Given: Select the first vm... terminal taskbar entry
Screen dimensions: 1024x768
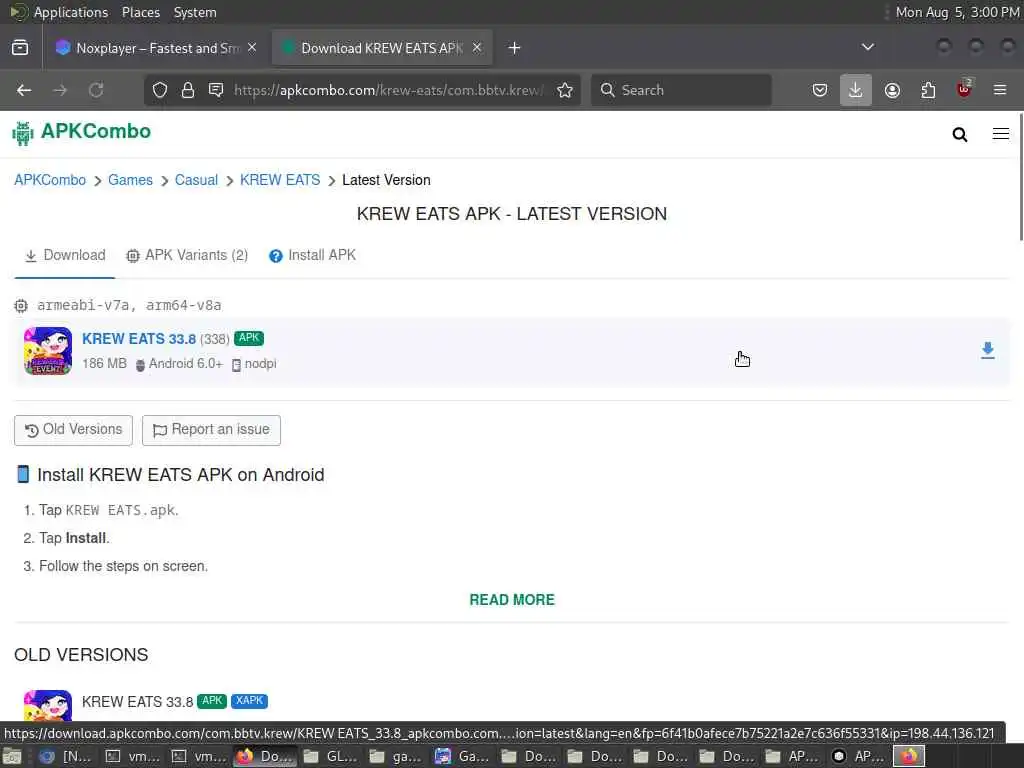Looking at the screenshot, I should (x=133, y=757).
